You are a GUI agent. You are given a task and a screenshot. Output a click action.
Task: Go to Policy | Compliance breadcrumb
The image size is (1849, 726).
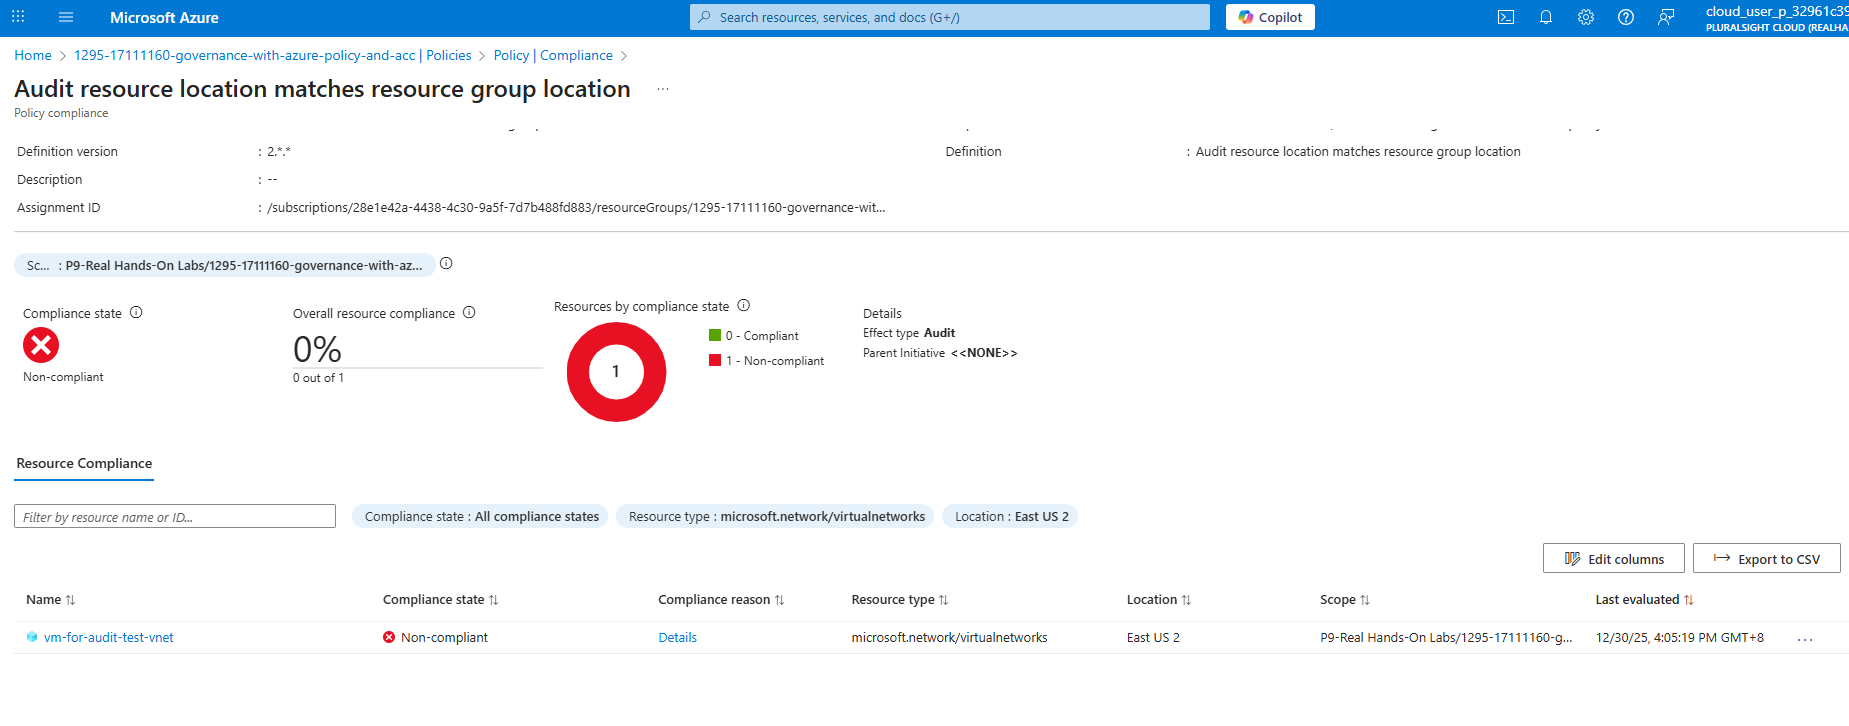[x=553, y=55]
